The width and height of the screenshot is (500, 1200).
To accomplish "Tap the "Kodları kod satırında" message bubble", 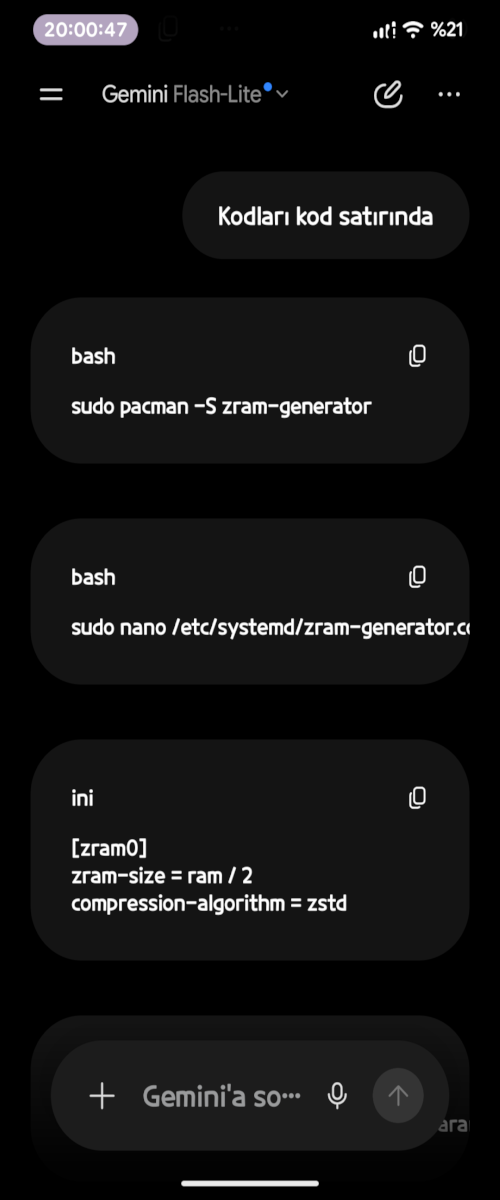I will (x=325, y=217).
